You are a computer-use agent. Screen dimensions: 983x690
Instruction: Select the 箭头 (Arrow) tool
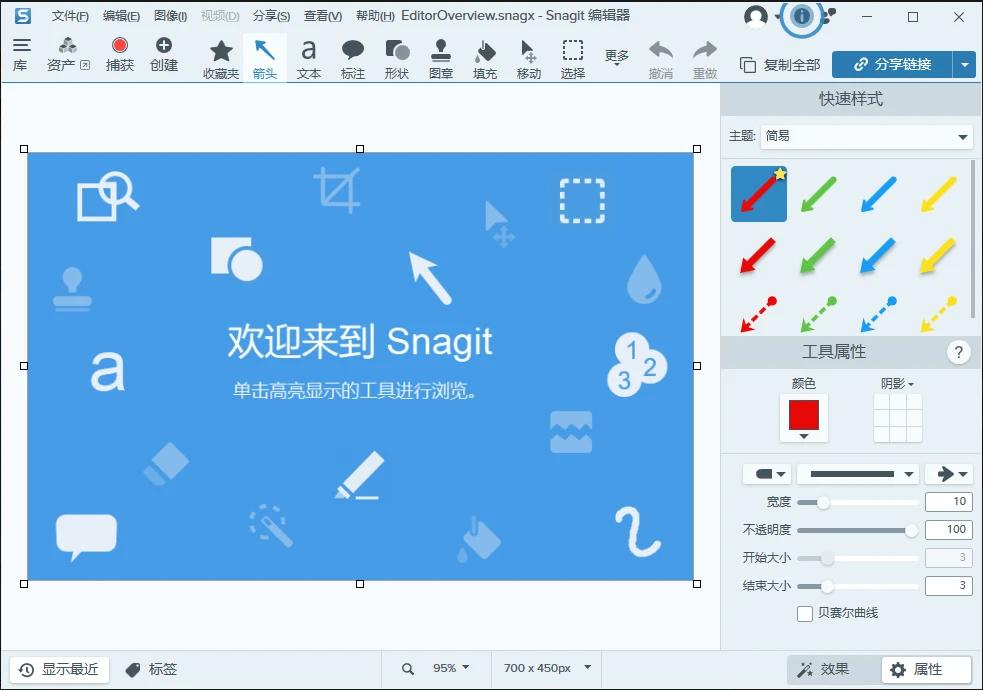point(265,57)
